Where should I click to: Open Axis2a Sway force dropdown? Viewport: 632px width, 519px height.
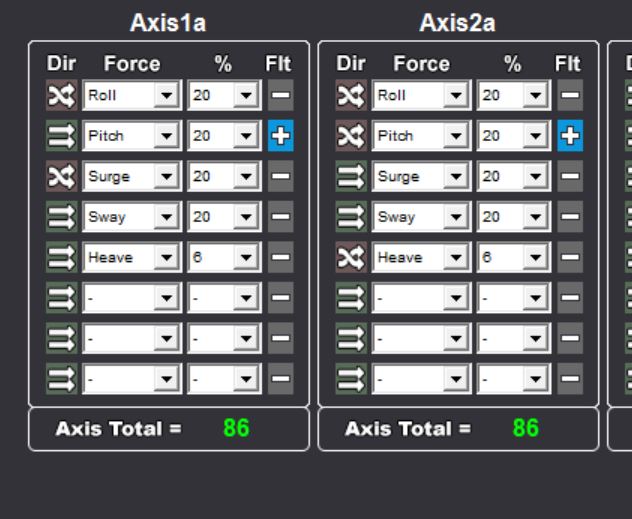click(x=421, y=217)
